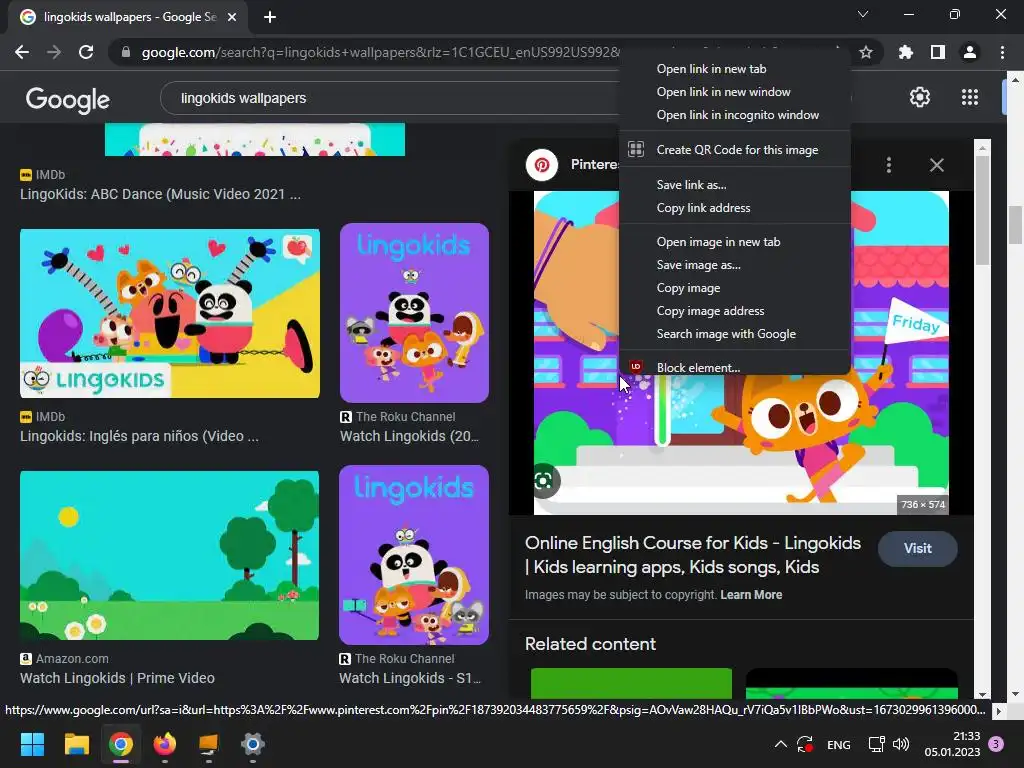Open notification center badge
Screen dimensions: 1024x768
point(996,744)
